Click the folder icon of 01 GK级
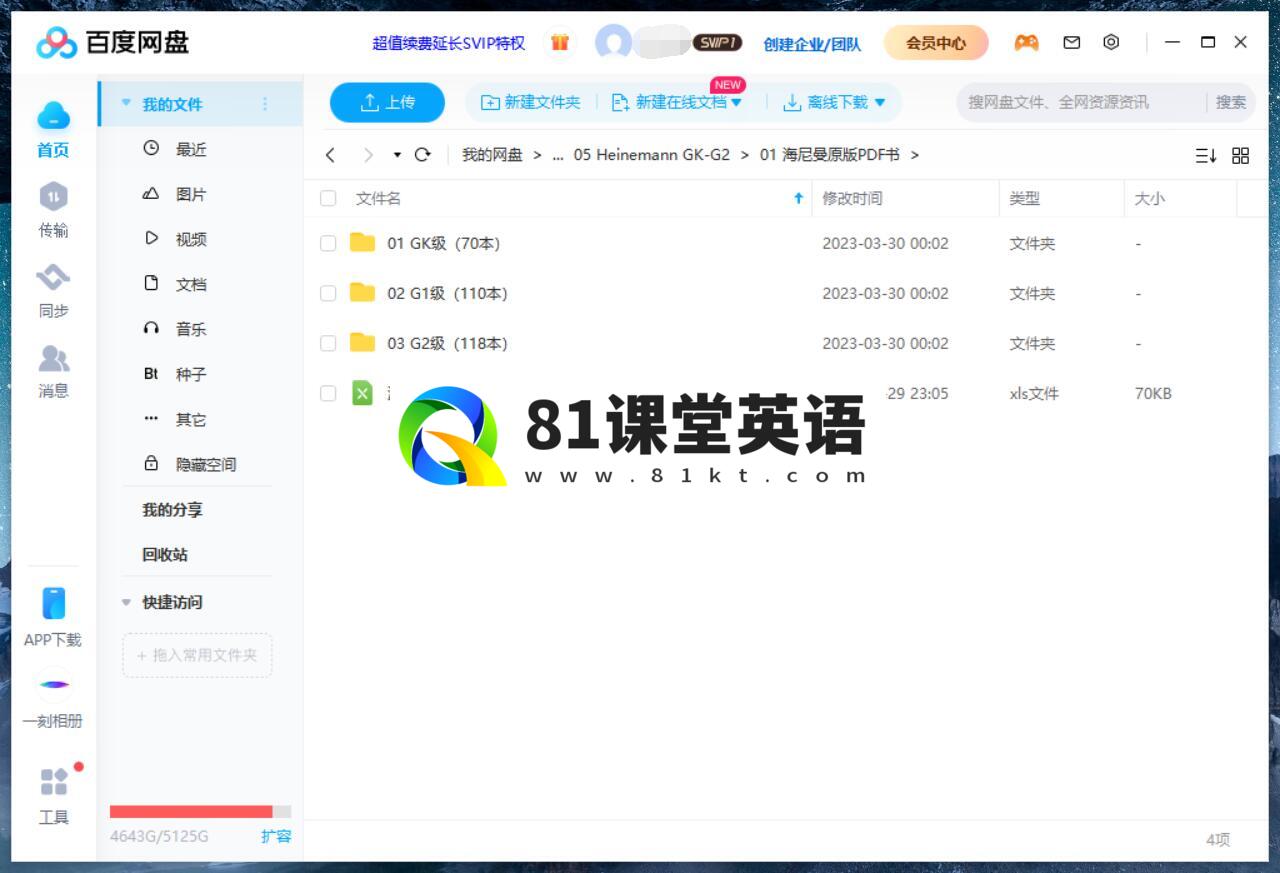The height and width of the screenshot is (873, 1280). click(362, 243)
